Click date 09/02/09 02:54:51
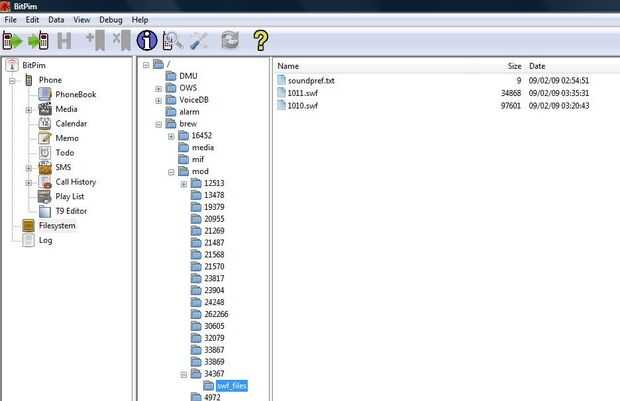 559,80
